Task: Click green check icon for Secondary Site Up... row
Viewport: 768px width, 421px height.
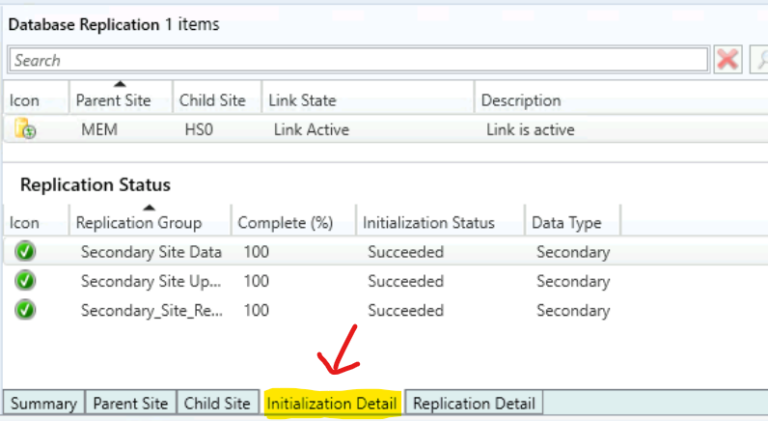Action: 25,281
